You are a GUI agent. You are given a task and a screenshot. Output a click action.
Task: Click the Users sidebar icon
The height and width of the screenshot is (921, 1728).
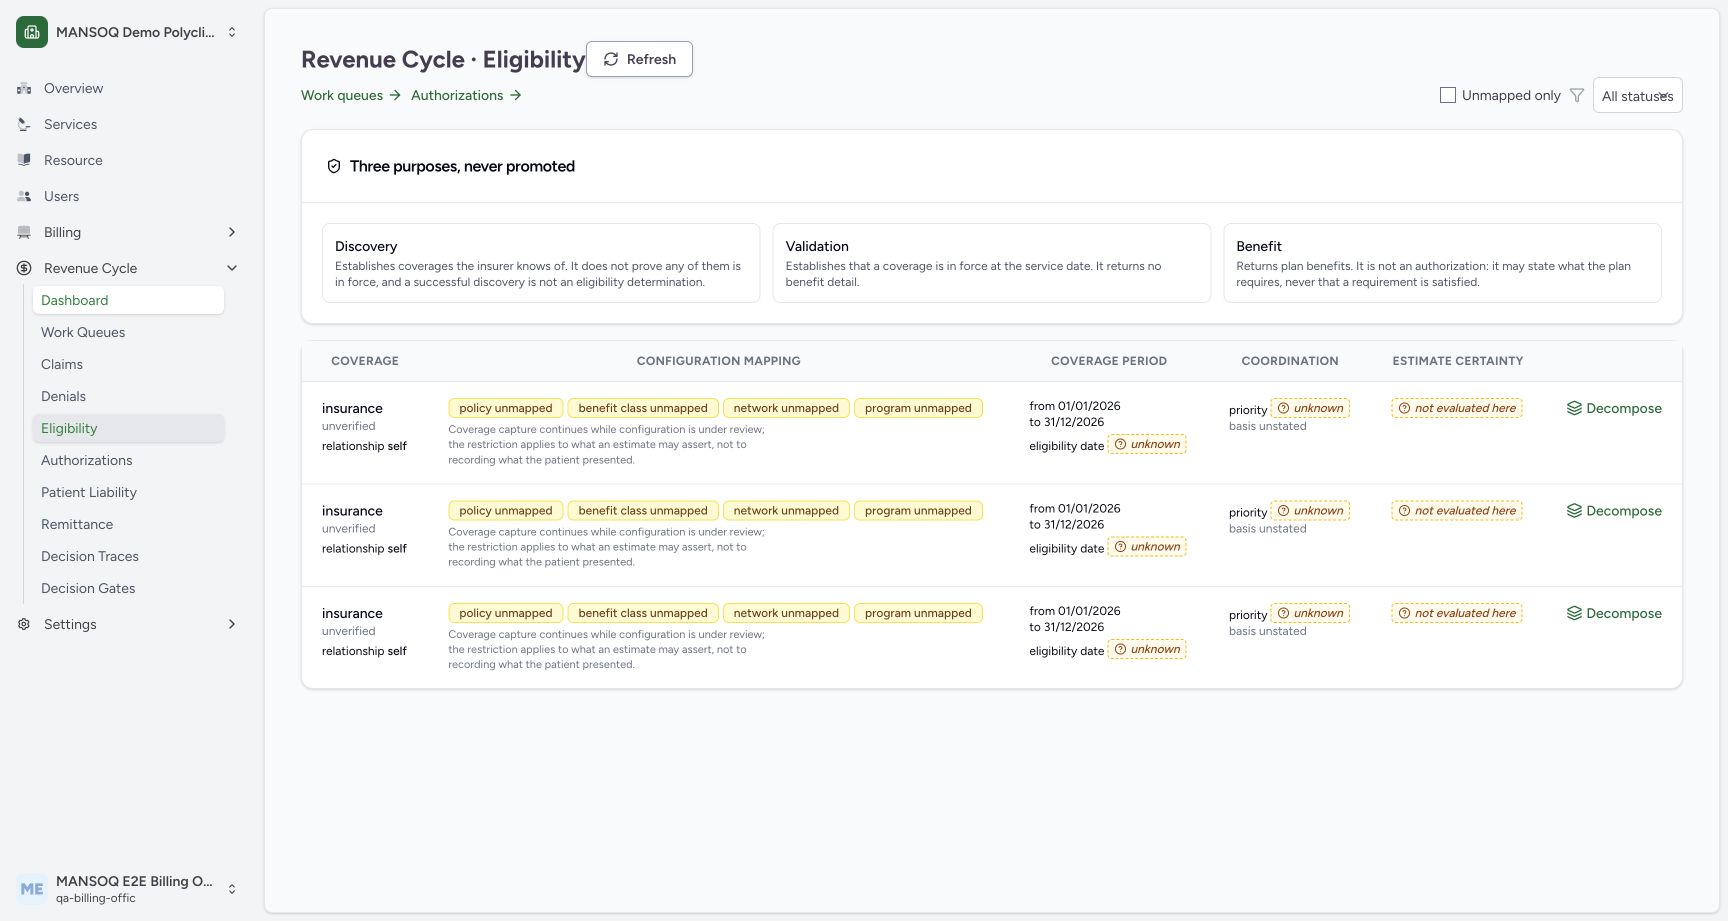coord(24,196)
